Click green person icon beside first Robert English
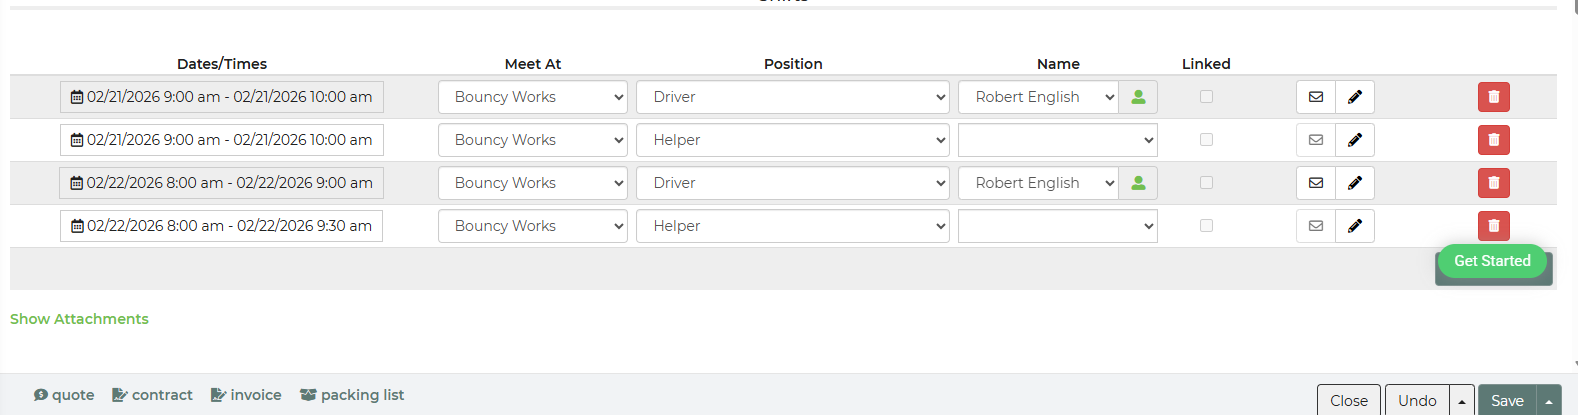Viewport: 1578px width, 415px height. [x=1138, y=97]
